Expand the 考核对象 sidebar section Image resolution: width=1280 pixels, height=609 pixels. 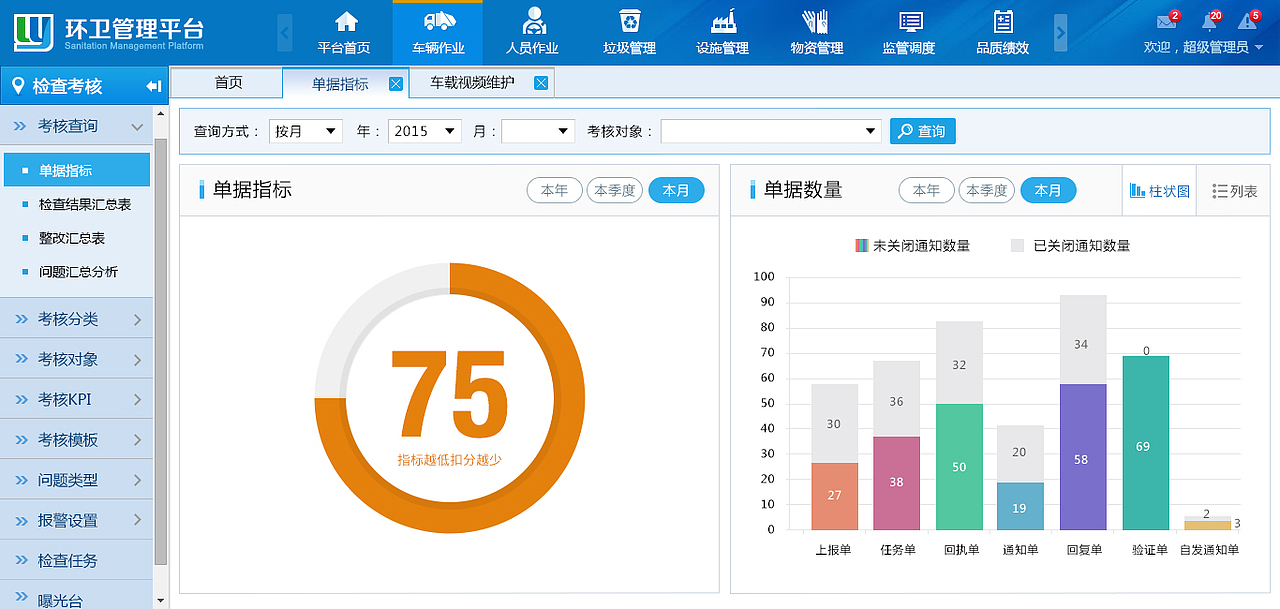tap(77, 359)
